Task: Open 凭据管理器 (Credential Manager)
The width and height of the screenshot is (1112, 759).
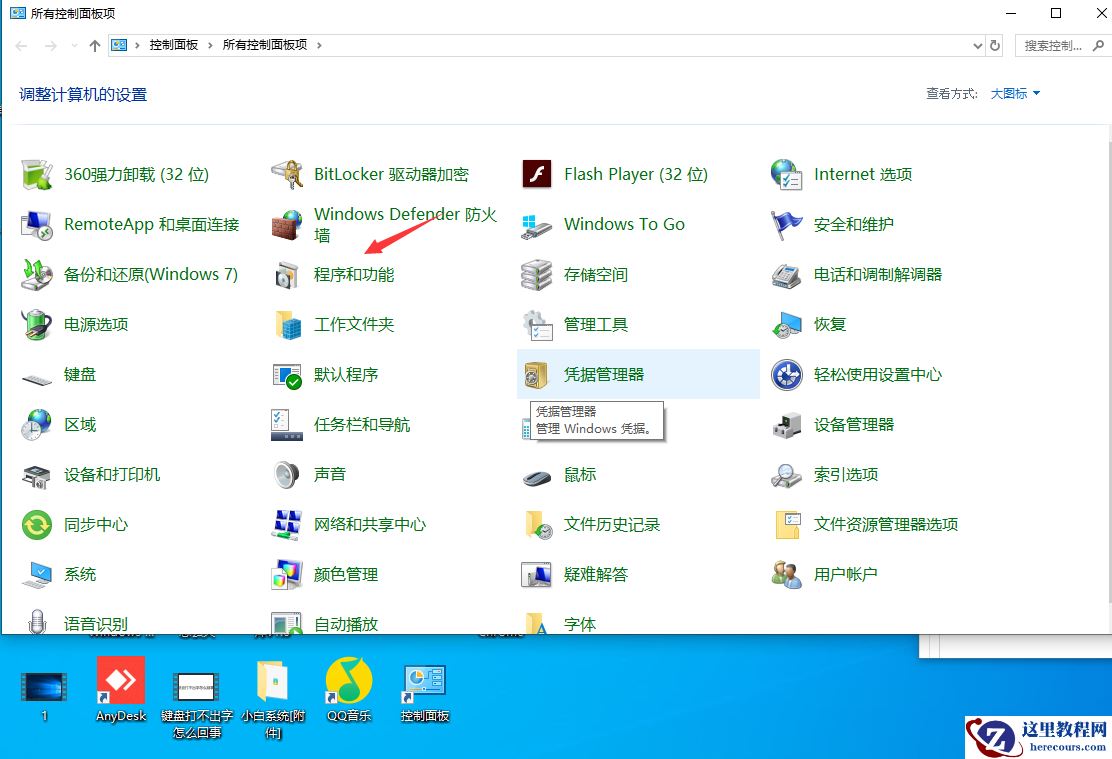Action: tap(602, 373)
